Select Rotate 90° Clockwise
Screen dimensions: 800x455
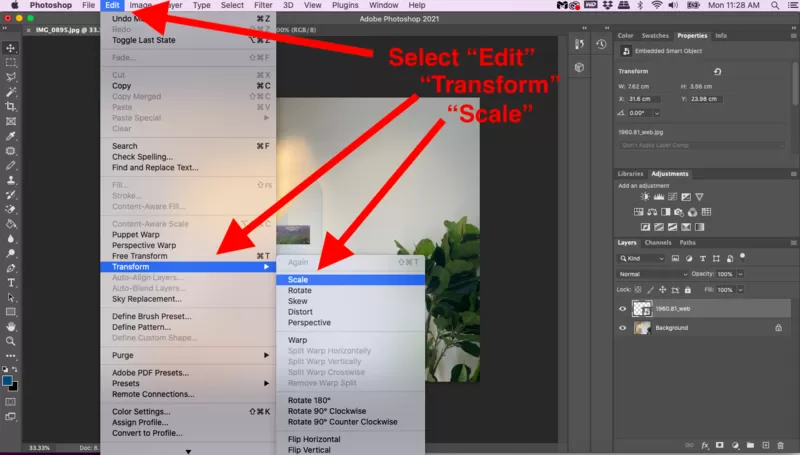coord(350,411)
